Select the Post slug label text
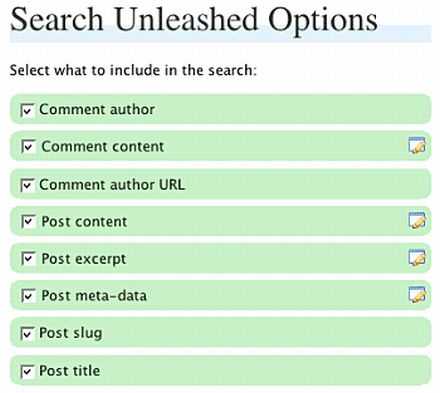The image size is (440, 393). pos(71,333)
